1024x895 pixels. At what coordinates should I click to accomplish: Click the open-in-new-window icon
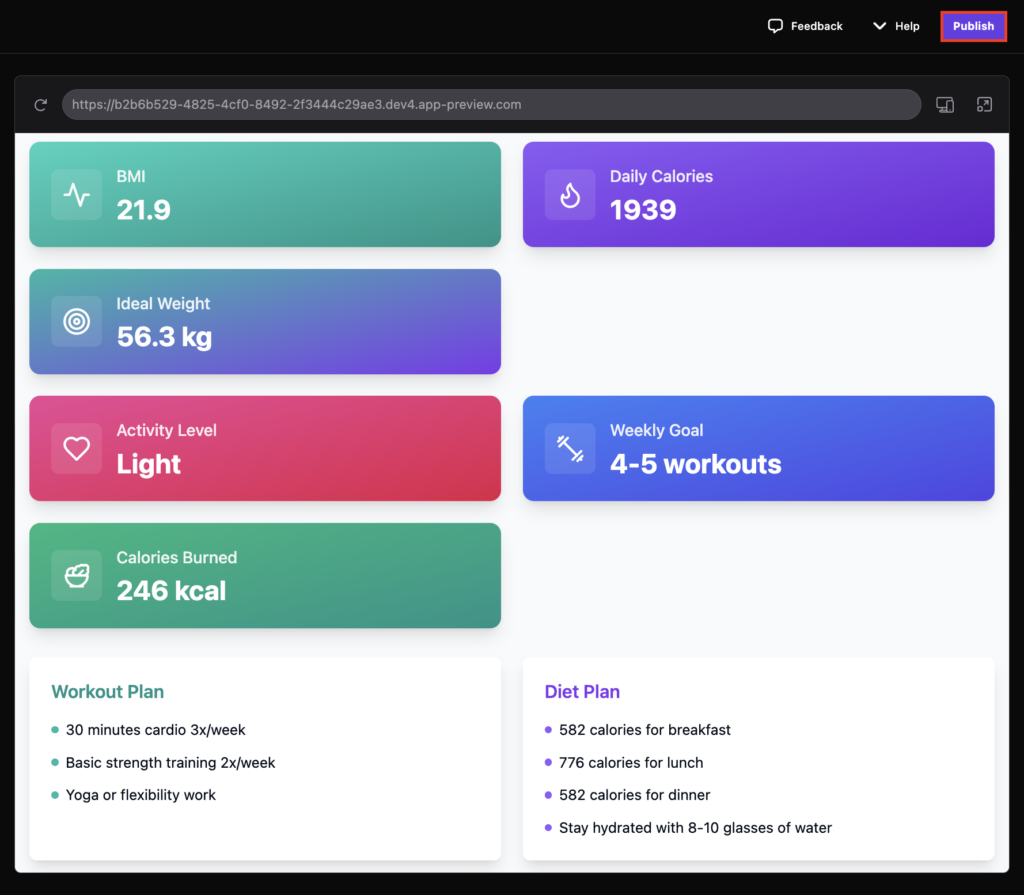pos(984,104)
